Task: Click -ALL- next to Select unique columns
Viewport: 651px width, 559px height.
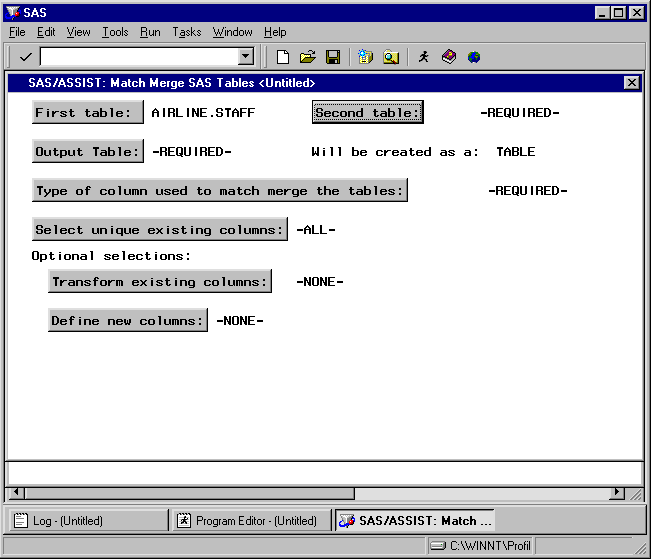Action: 316,230
